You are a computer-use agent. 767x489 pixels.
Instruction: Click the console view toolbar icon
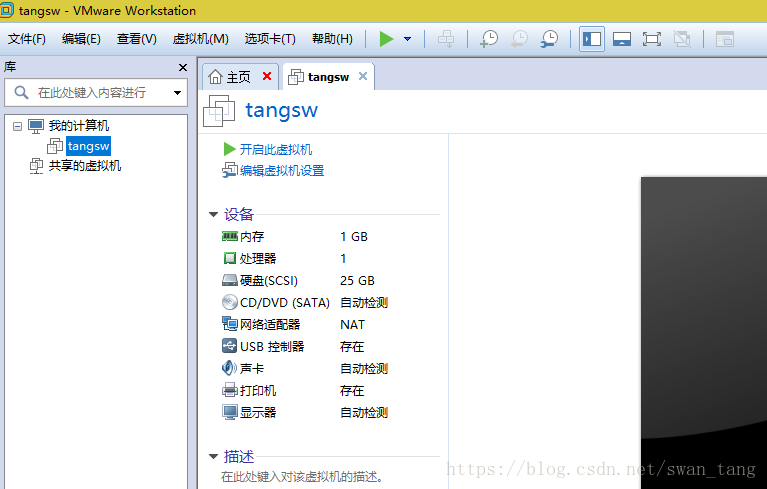[x=724, y=39]
